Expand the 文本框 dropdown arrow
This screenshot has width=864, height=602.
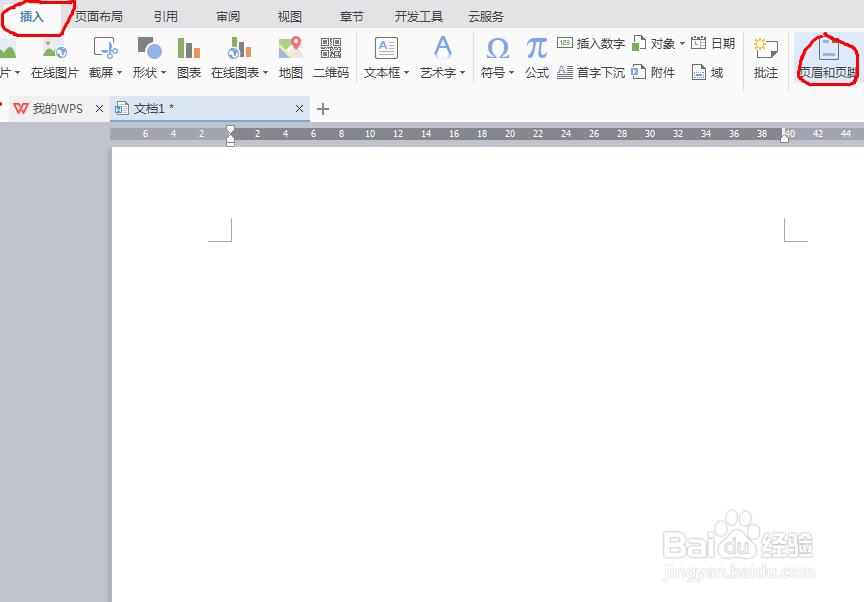[x=407, y=73]
